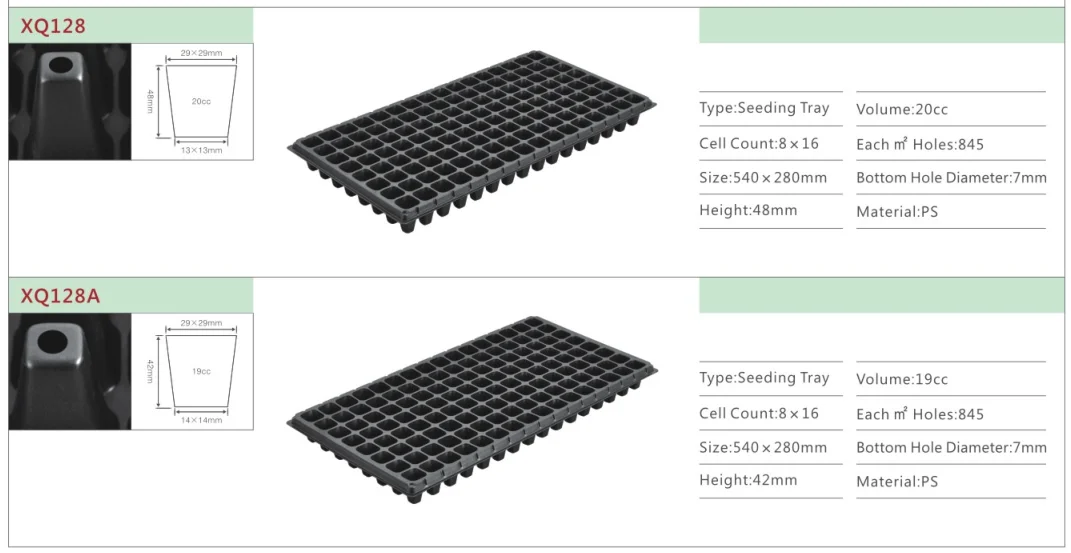Click XQ128A Height:42mm specification

tap(770, 480)
